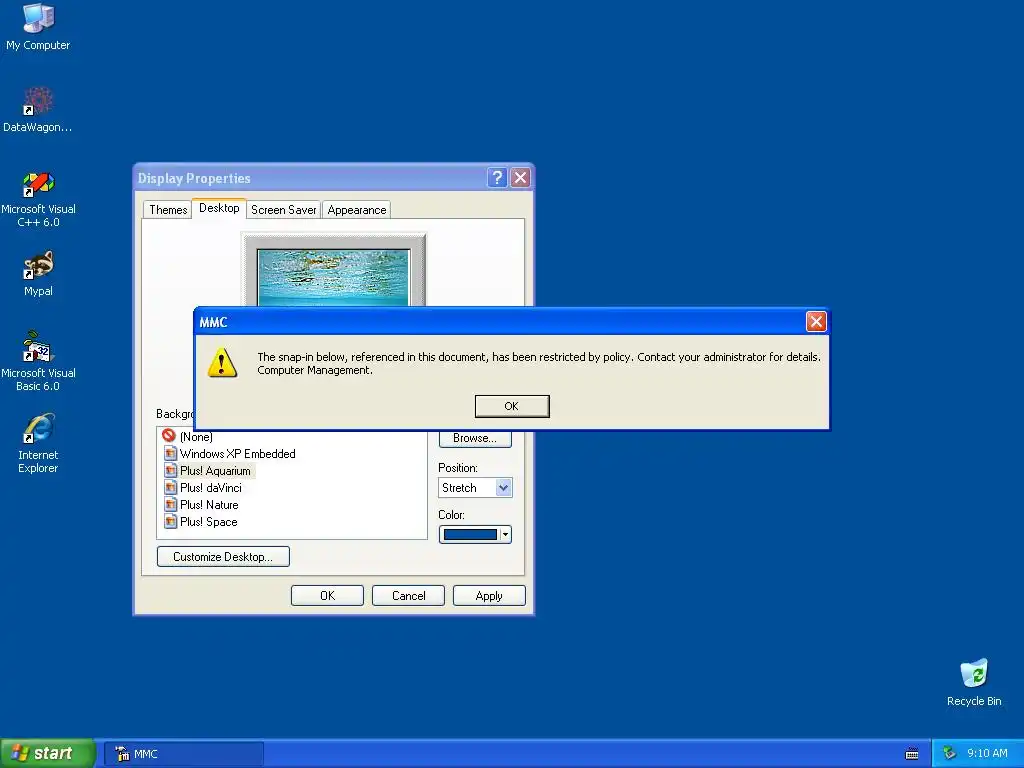Select Microsoft Visual Basic 6.0 shortcut
The width and height of the screenshot is (1024, 768).
pyautogui.click(x=38, y=361)
